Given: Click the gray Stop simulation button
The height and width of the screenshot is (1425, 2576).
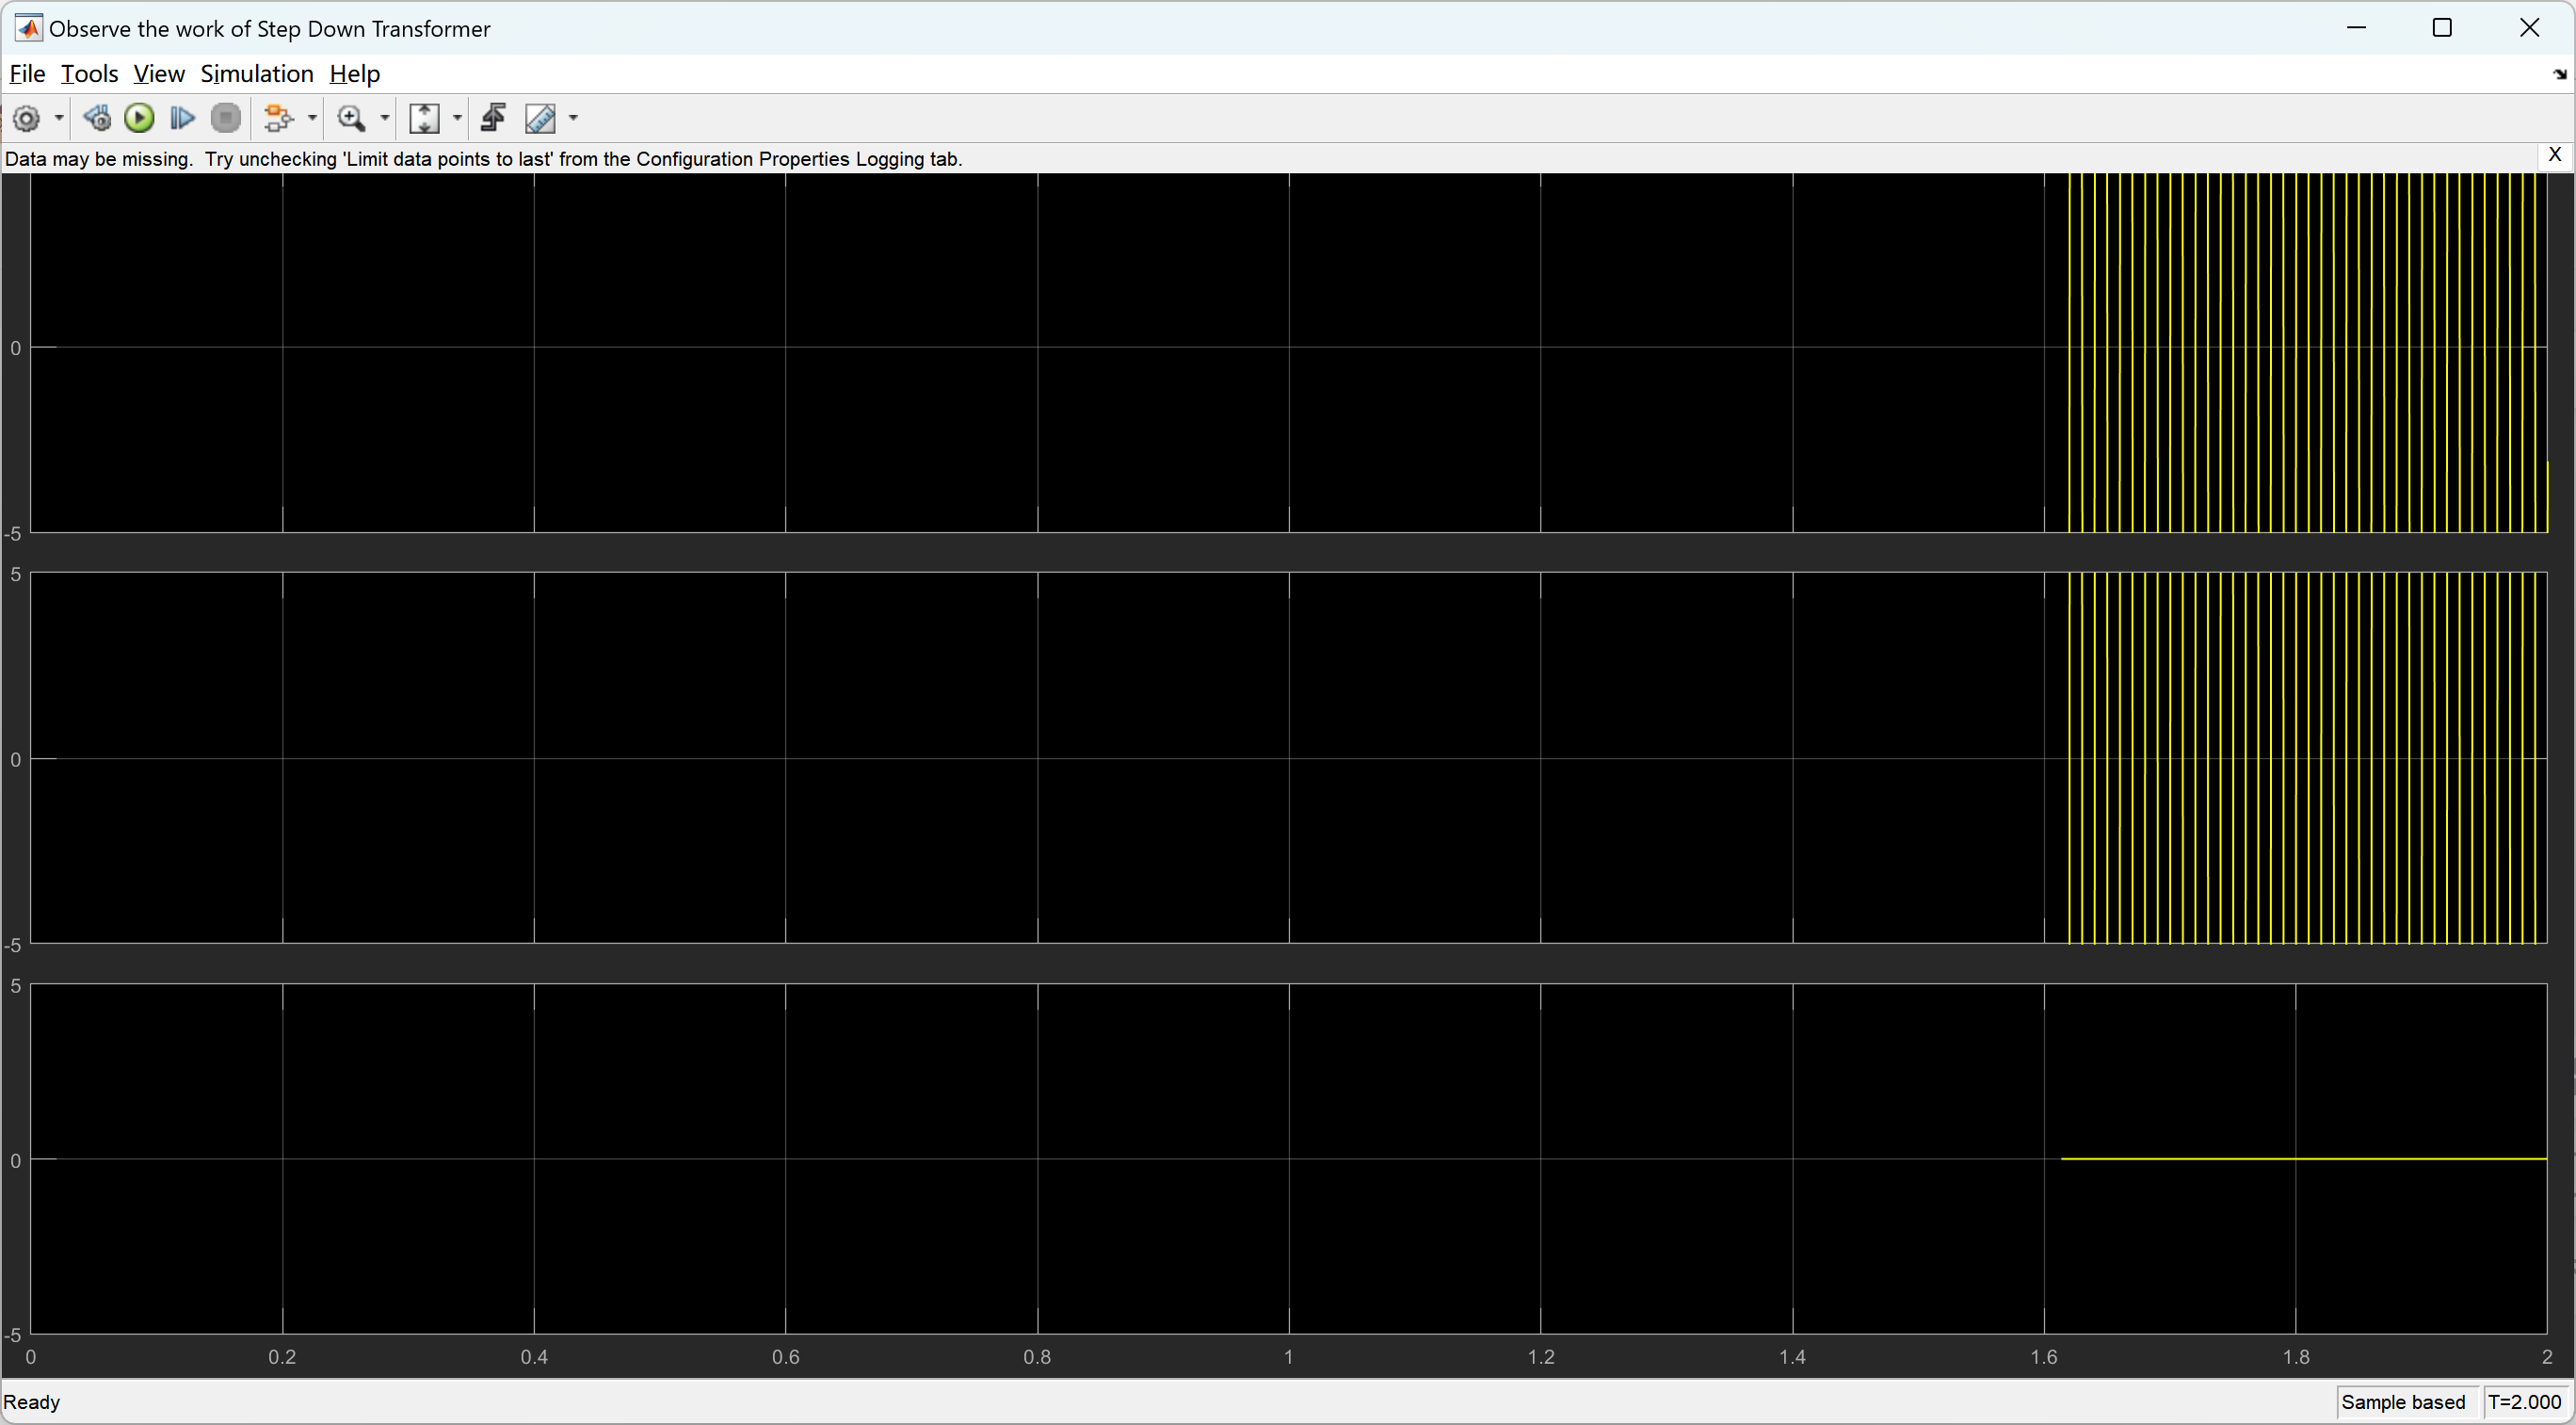Looking at the screenshot, I should (x=226, y=119).
